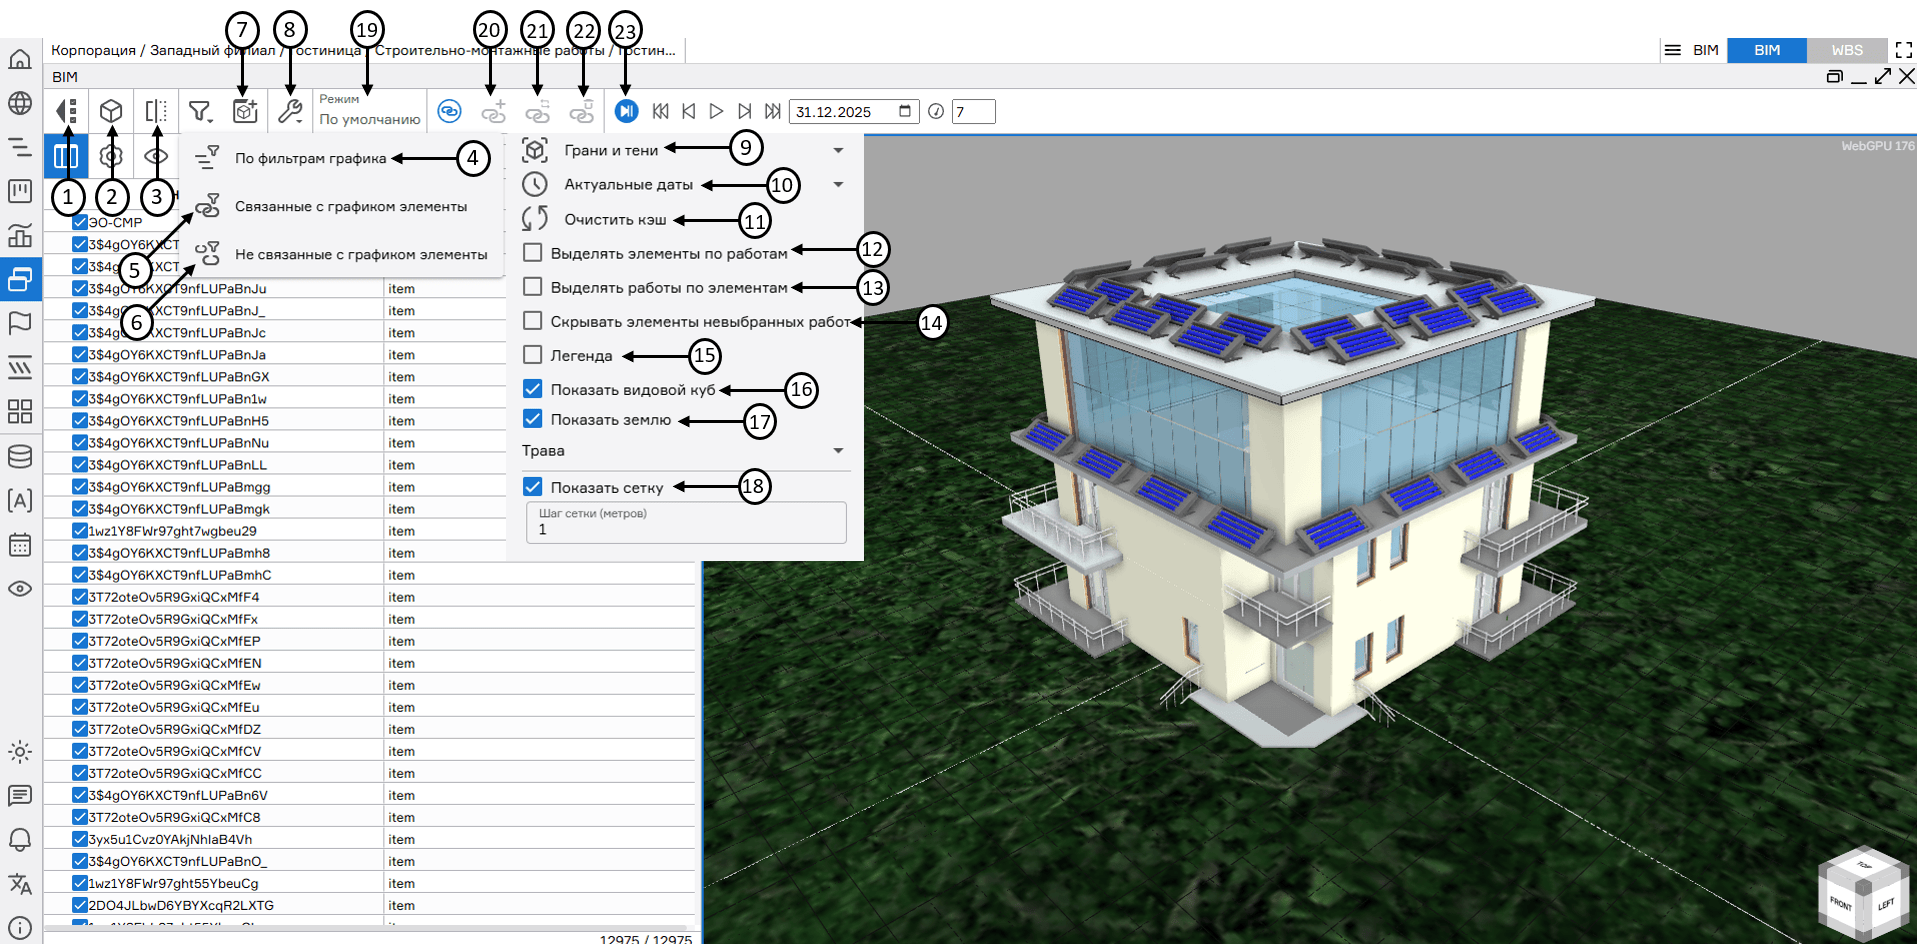Open the Трава ground type dropdown
Image resolution: width=1917 pixels, height=947 pixels.
[x=838, y=451]
